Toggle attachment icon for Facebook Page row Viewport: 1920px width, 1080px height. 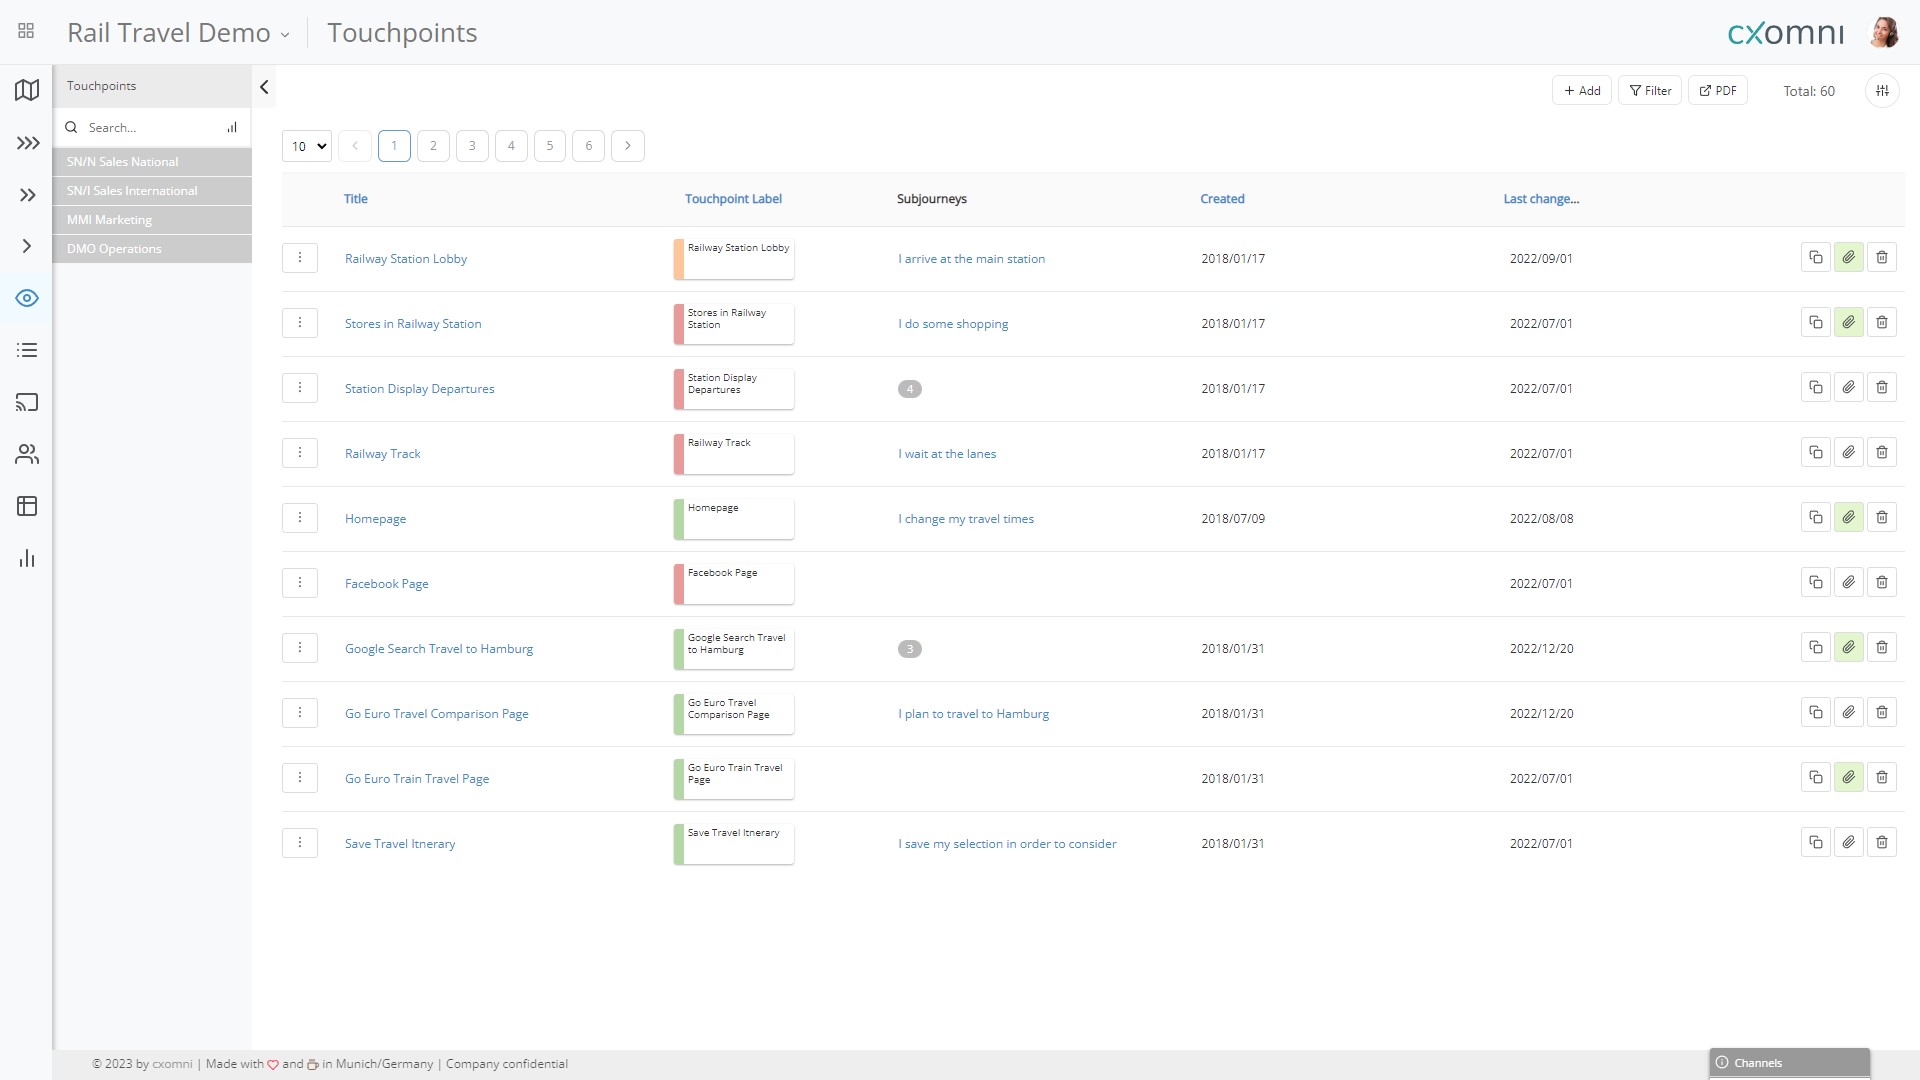1848,583
